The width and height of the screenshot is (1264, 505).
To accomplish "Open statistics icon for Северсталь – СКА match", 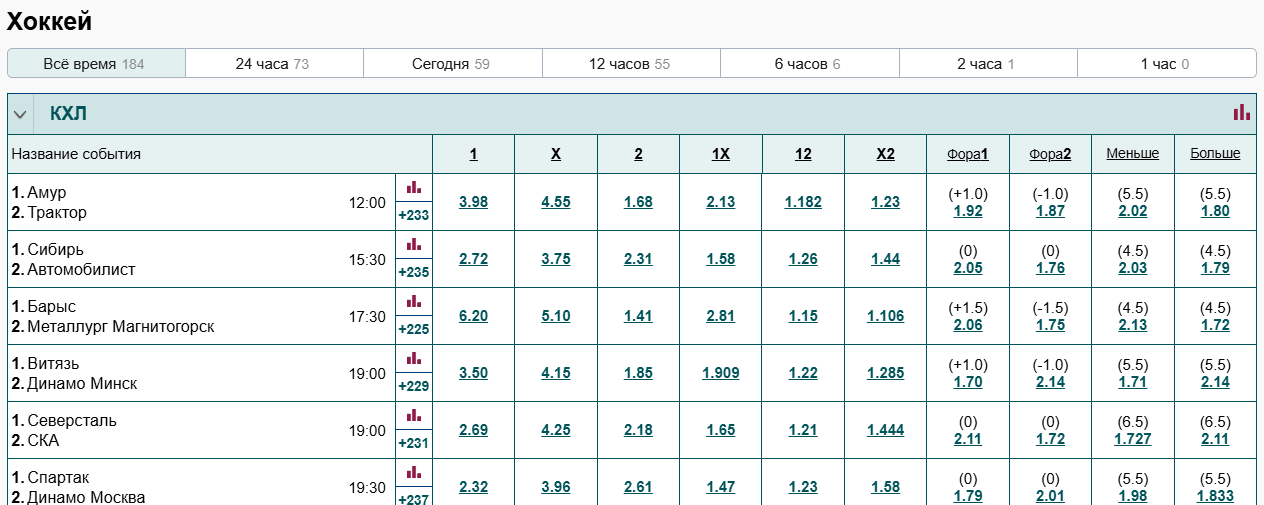I will (x=414, y=415).
